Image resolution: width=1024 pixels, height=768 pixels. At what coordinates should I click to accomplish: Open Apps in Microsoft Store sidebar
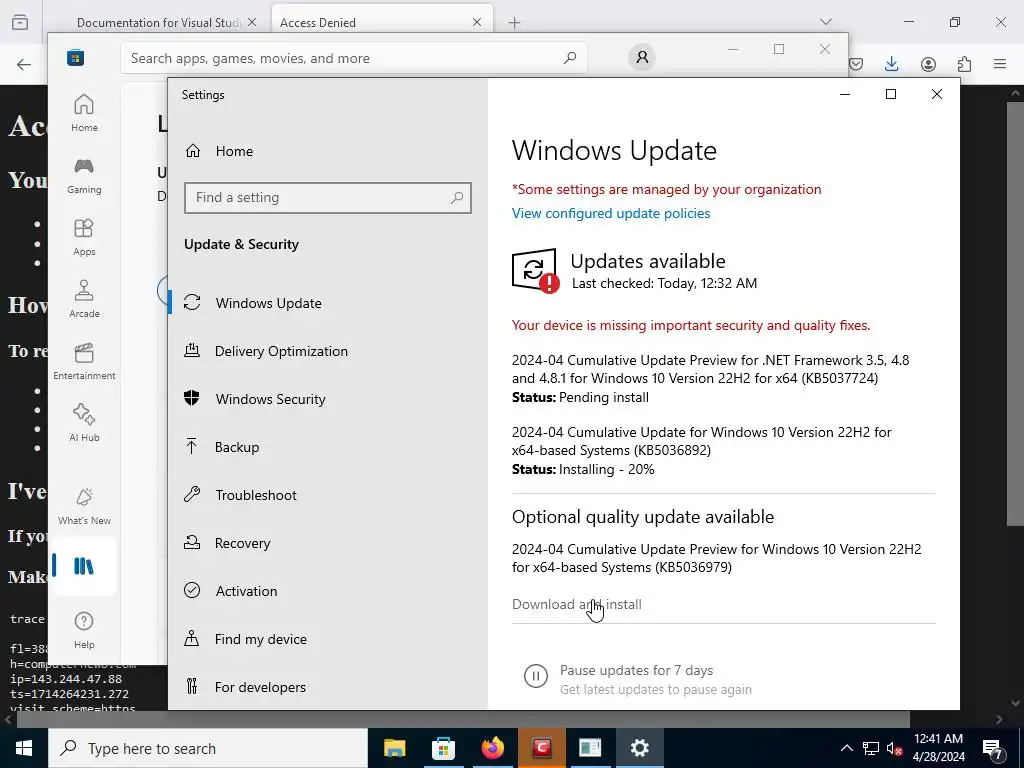(x=84, y=238)
